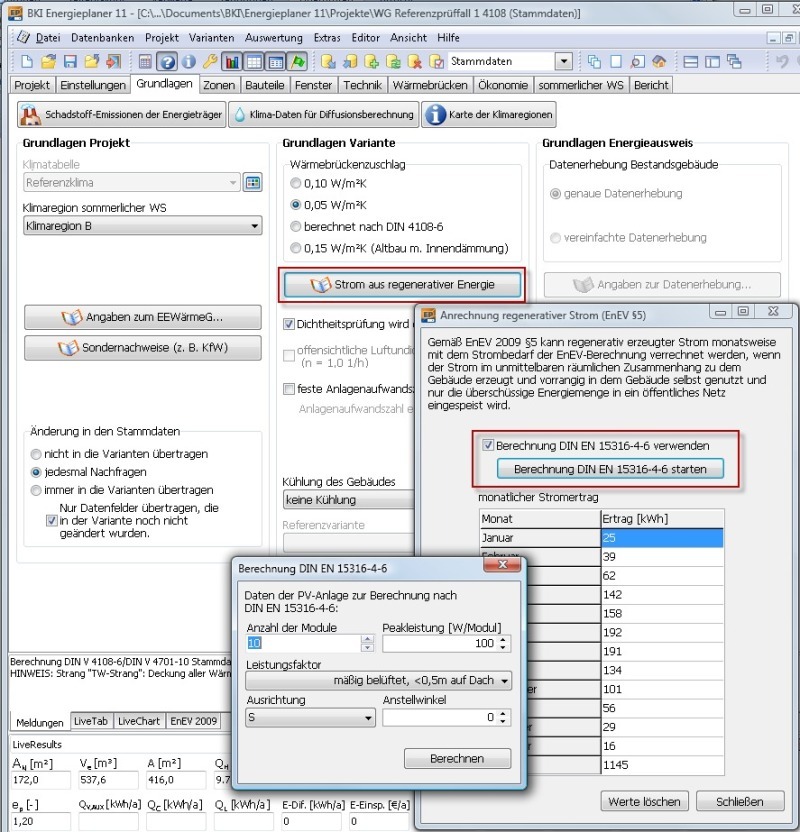Click the database with green plus icon
Viewport: 800px width, 832px height.
371,62
